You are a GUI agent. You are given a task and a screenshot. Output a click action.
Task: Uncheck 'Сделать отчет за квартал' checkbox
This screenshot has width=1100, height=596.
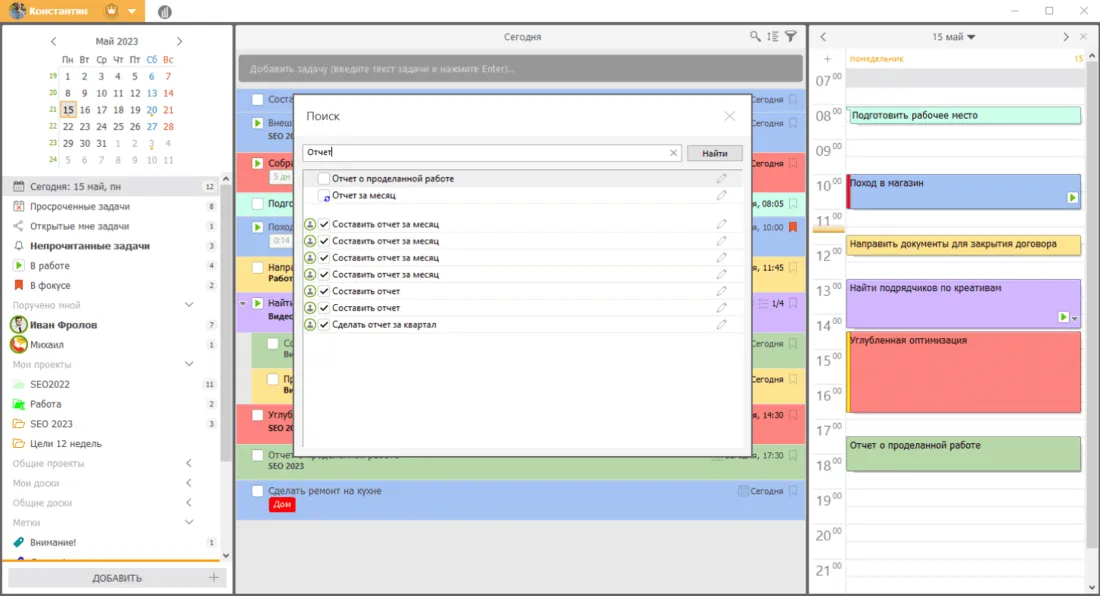click(324, 325)
